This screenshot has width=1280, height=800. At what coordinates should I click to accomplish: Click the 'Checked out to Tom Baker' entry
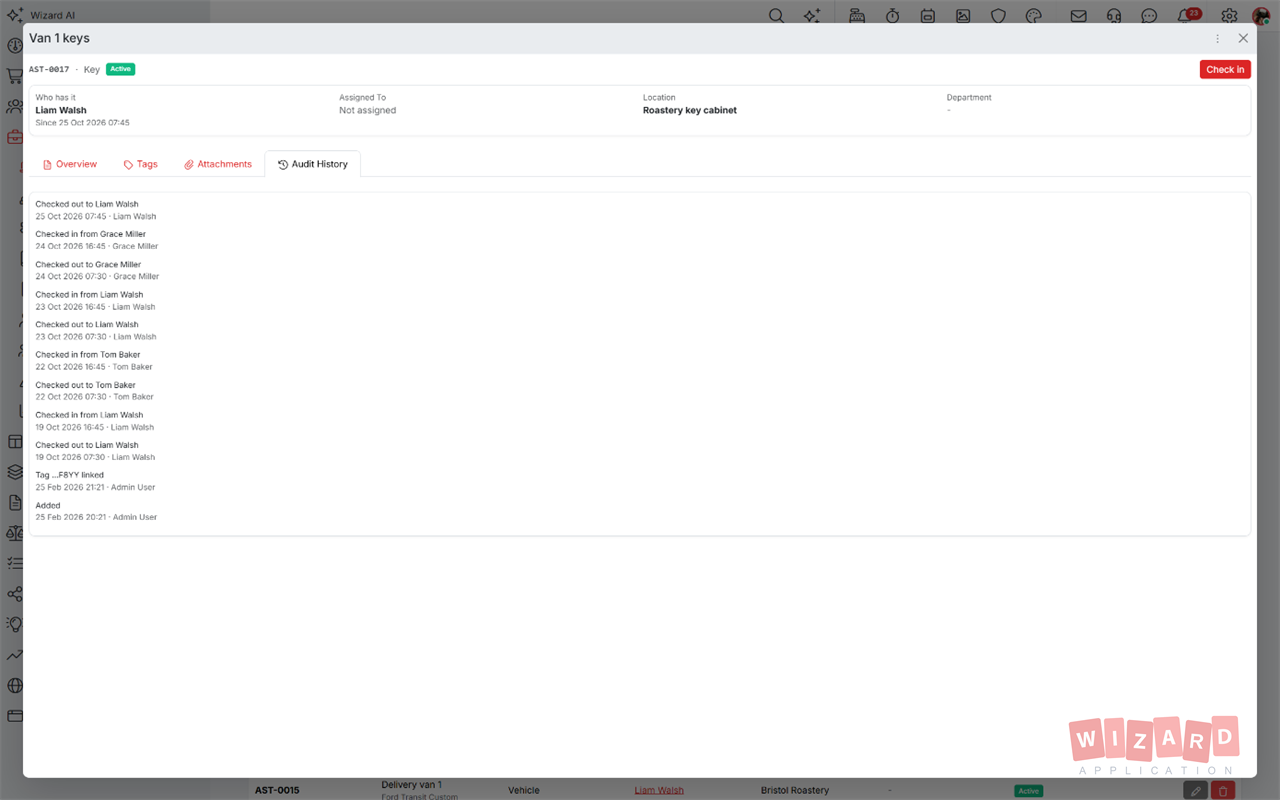coord(86,385)
